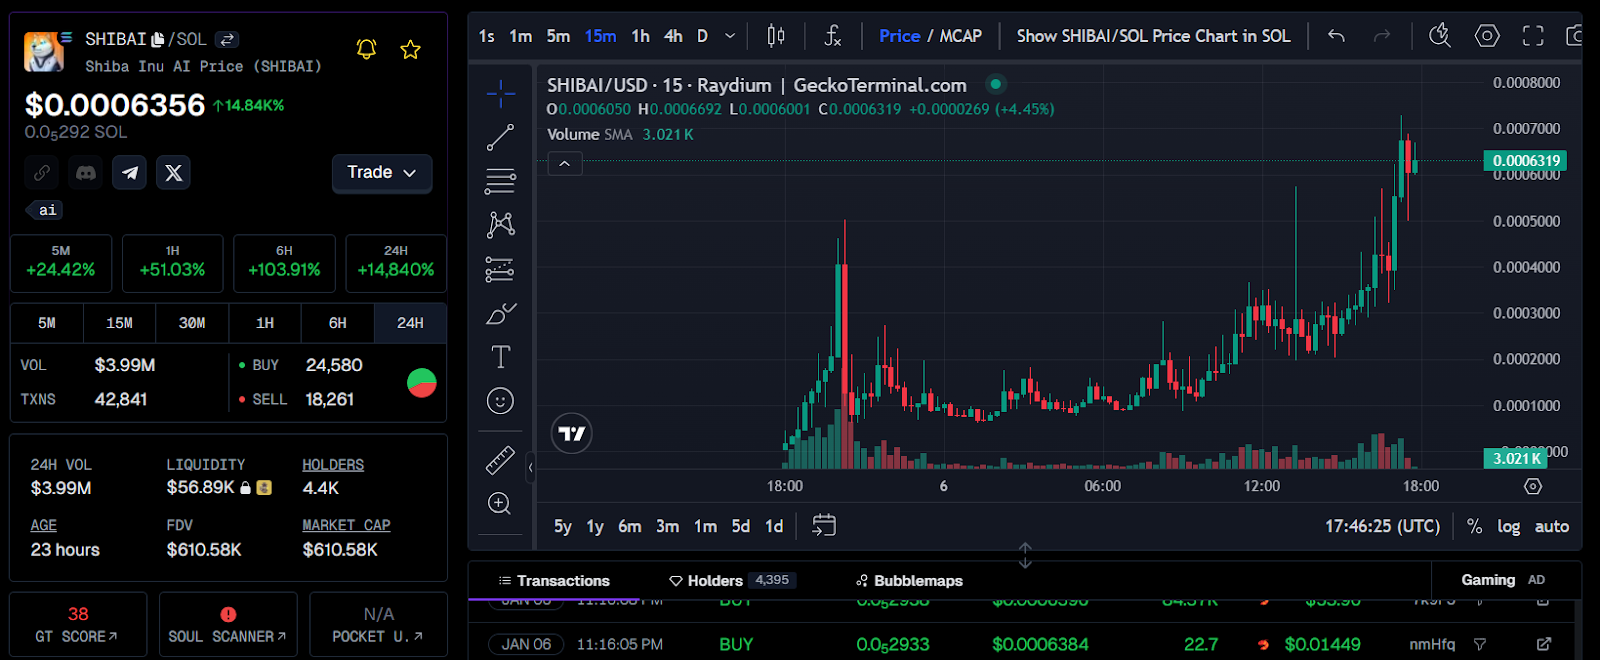Viewport: 1600px width, 660px height.
Task: Select the ruler measure tool
Action: pos(500,460)
